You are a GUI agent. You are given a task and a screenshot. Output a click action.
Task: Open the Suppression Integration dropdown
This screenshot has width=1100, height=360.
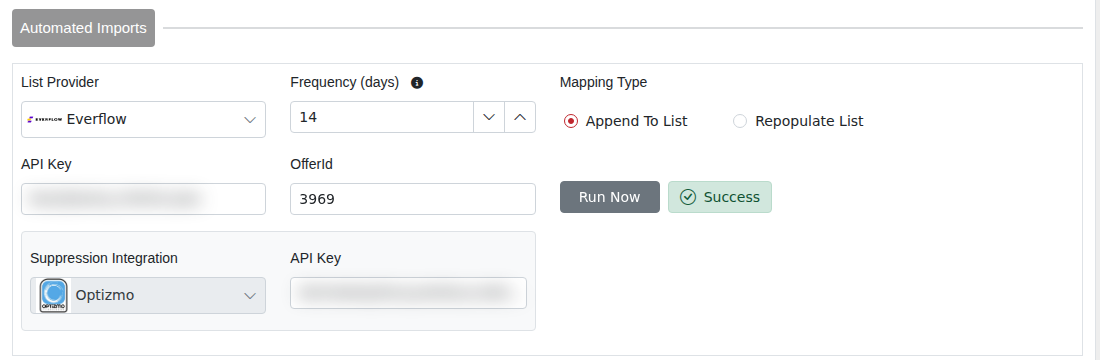coord(148,295)
